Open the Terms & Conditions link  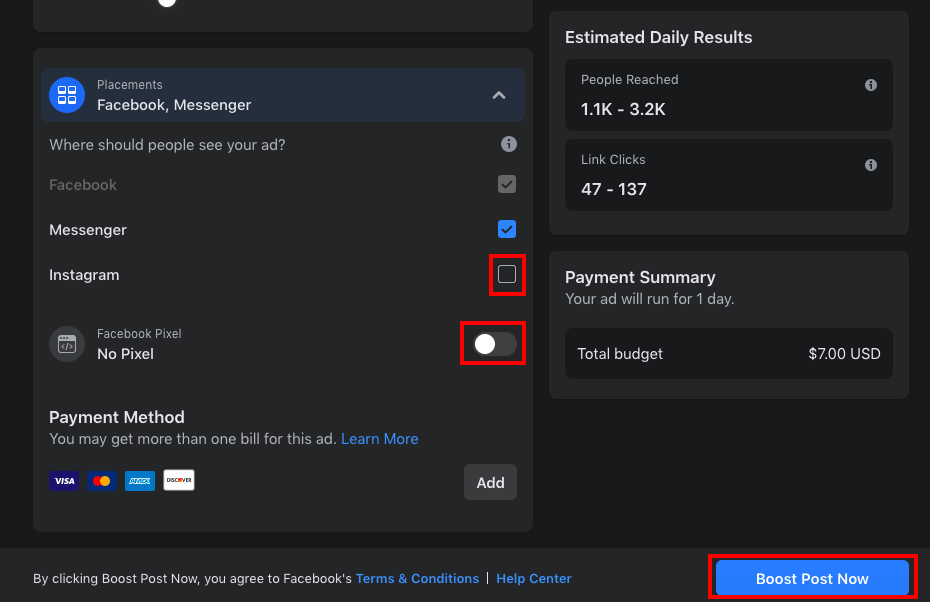(417, 578)
